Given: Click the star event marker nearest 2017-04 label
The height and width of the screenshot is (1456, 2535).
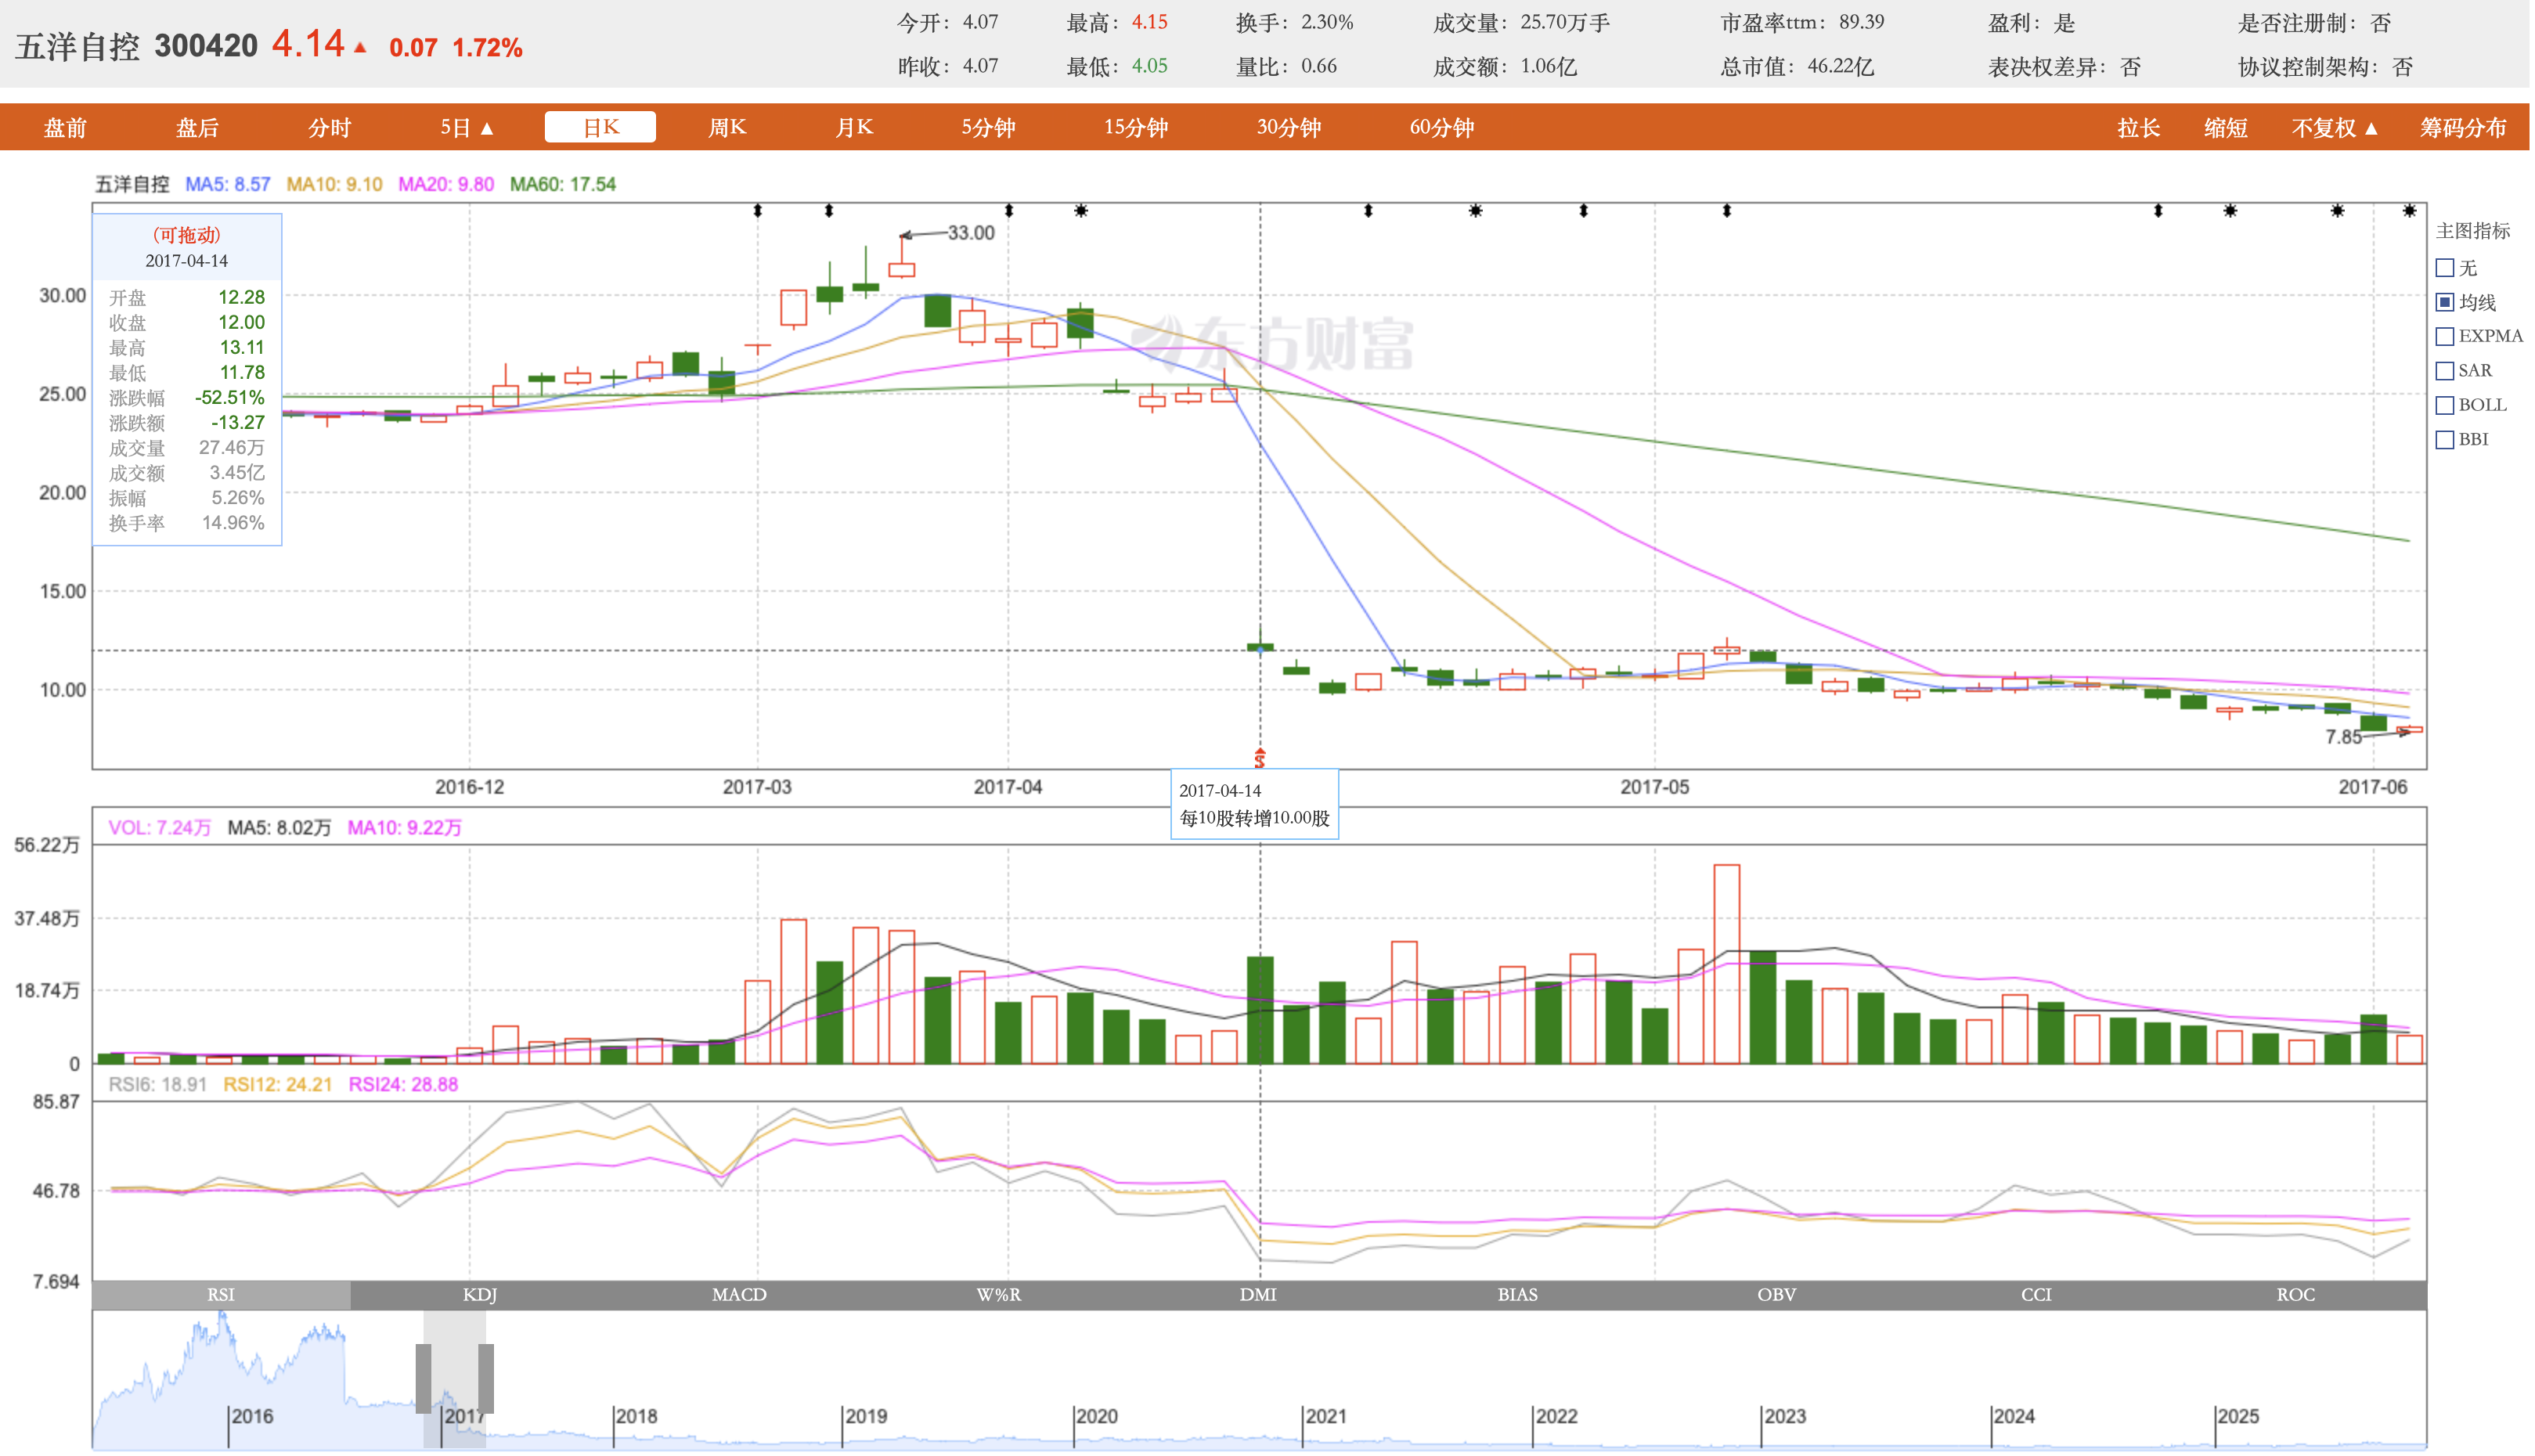Looking at the screenshot, I should tap(1081, 211).
